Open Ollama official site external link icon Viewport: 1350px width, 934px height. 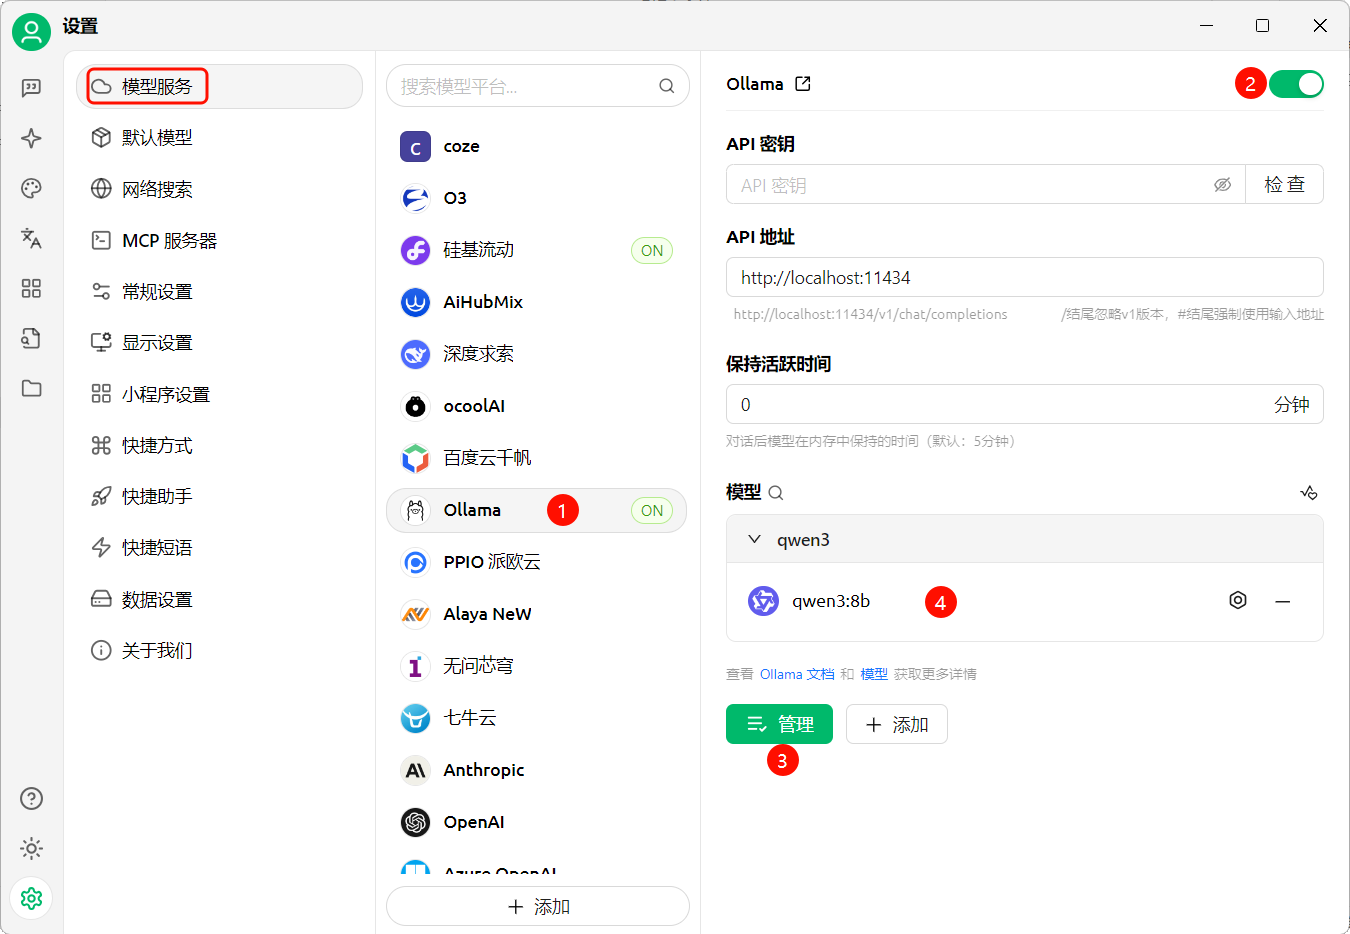pyautogui.click(x=802, y=84)
